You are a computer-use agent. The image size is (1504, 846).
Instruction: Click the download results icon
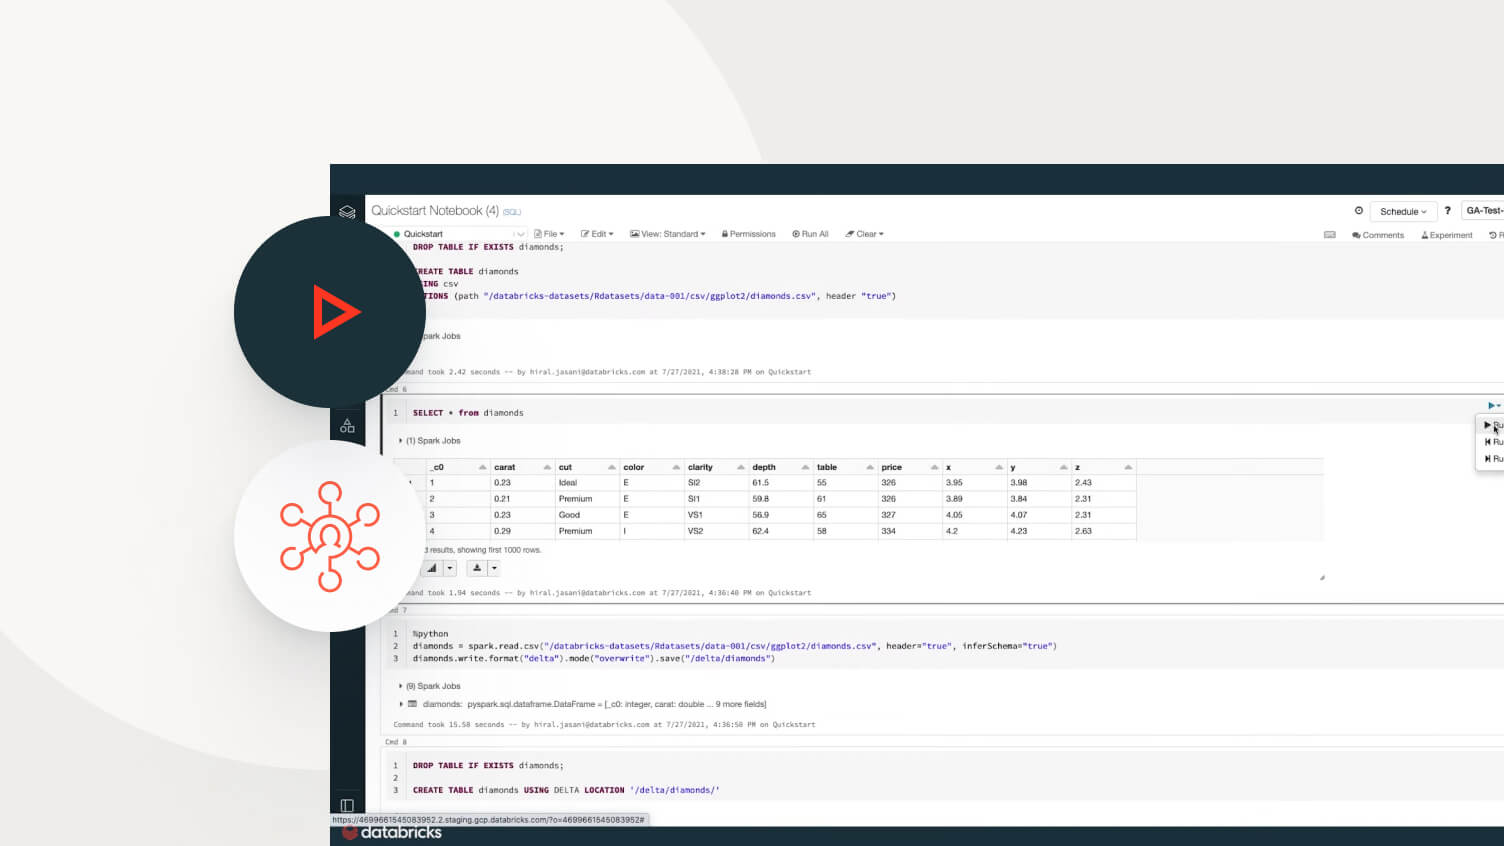477,568
